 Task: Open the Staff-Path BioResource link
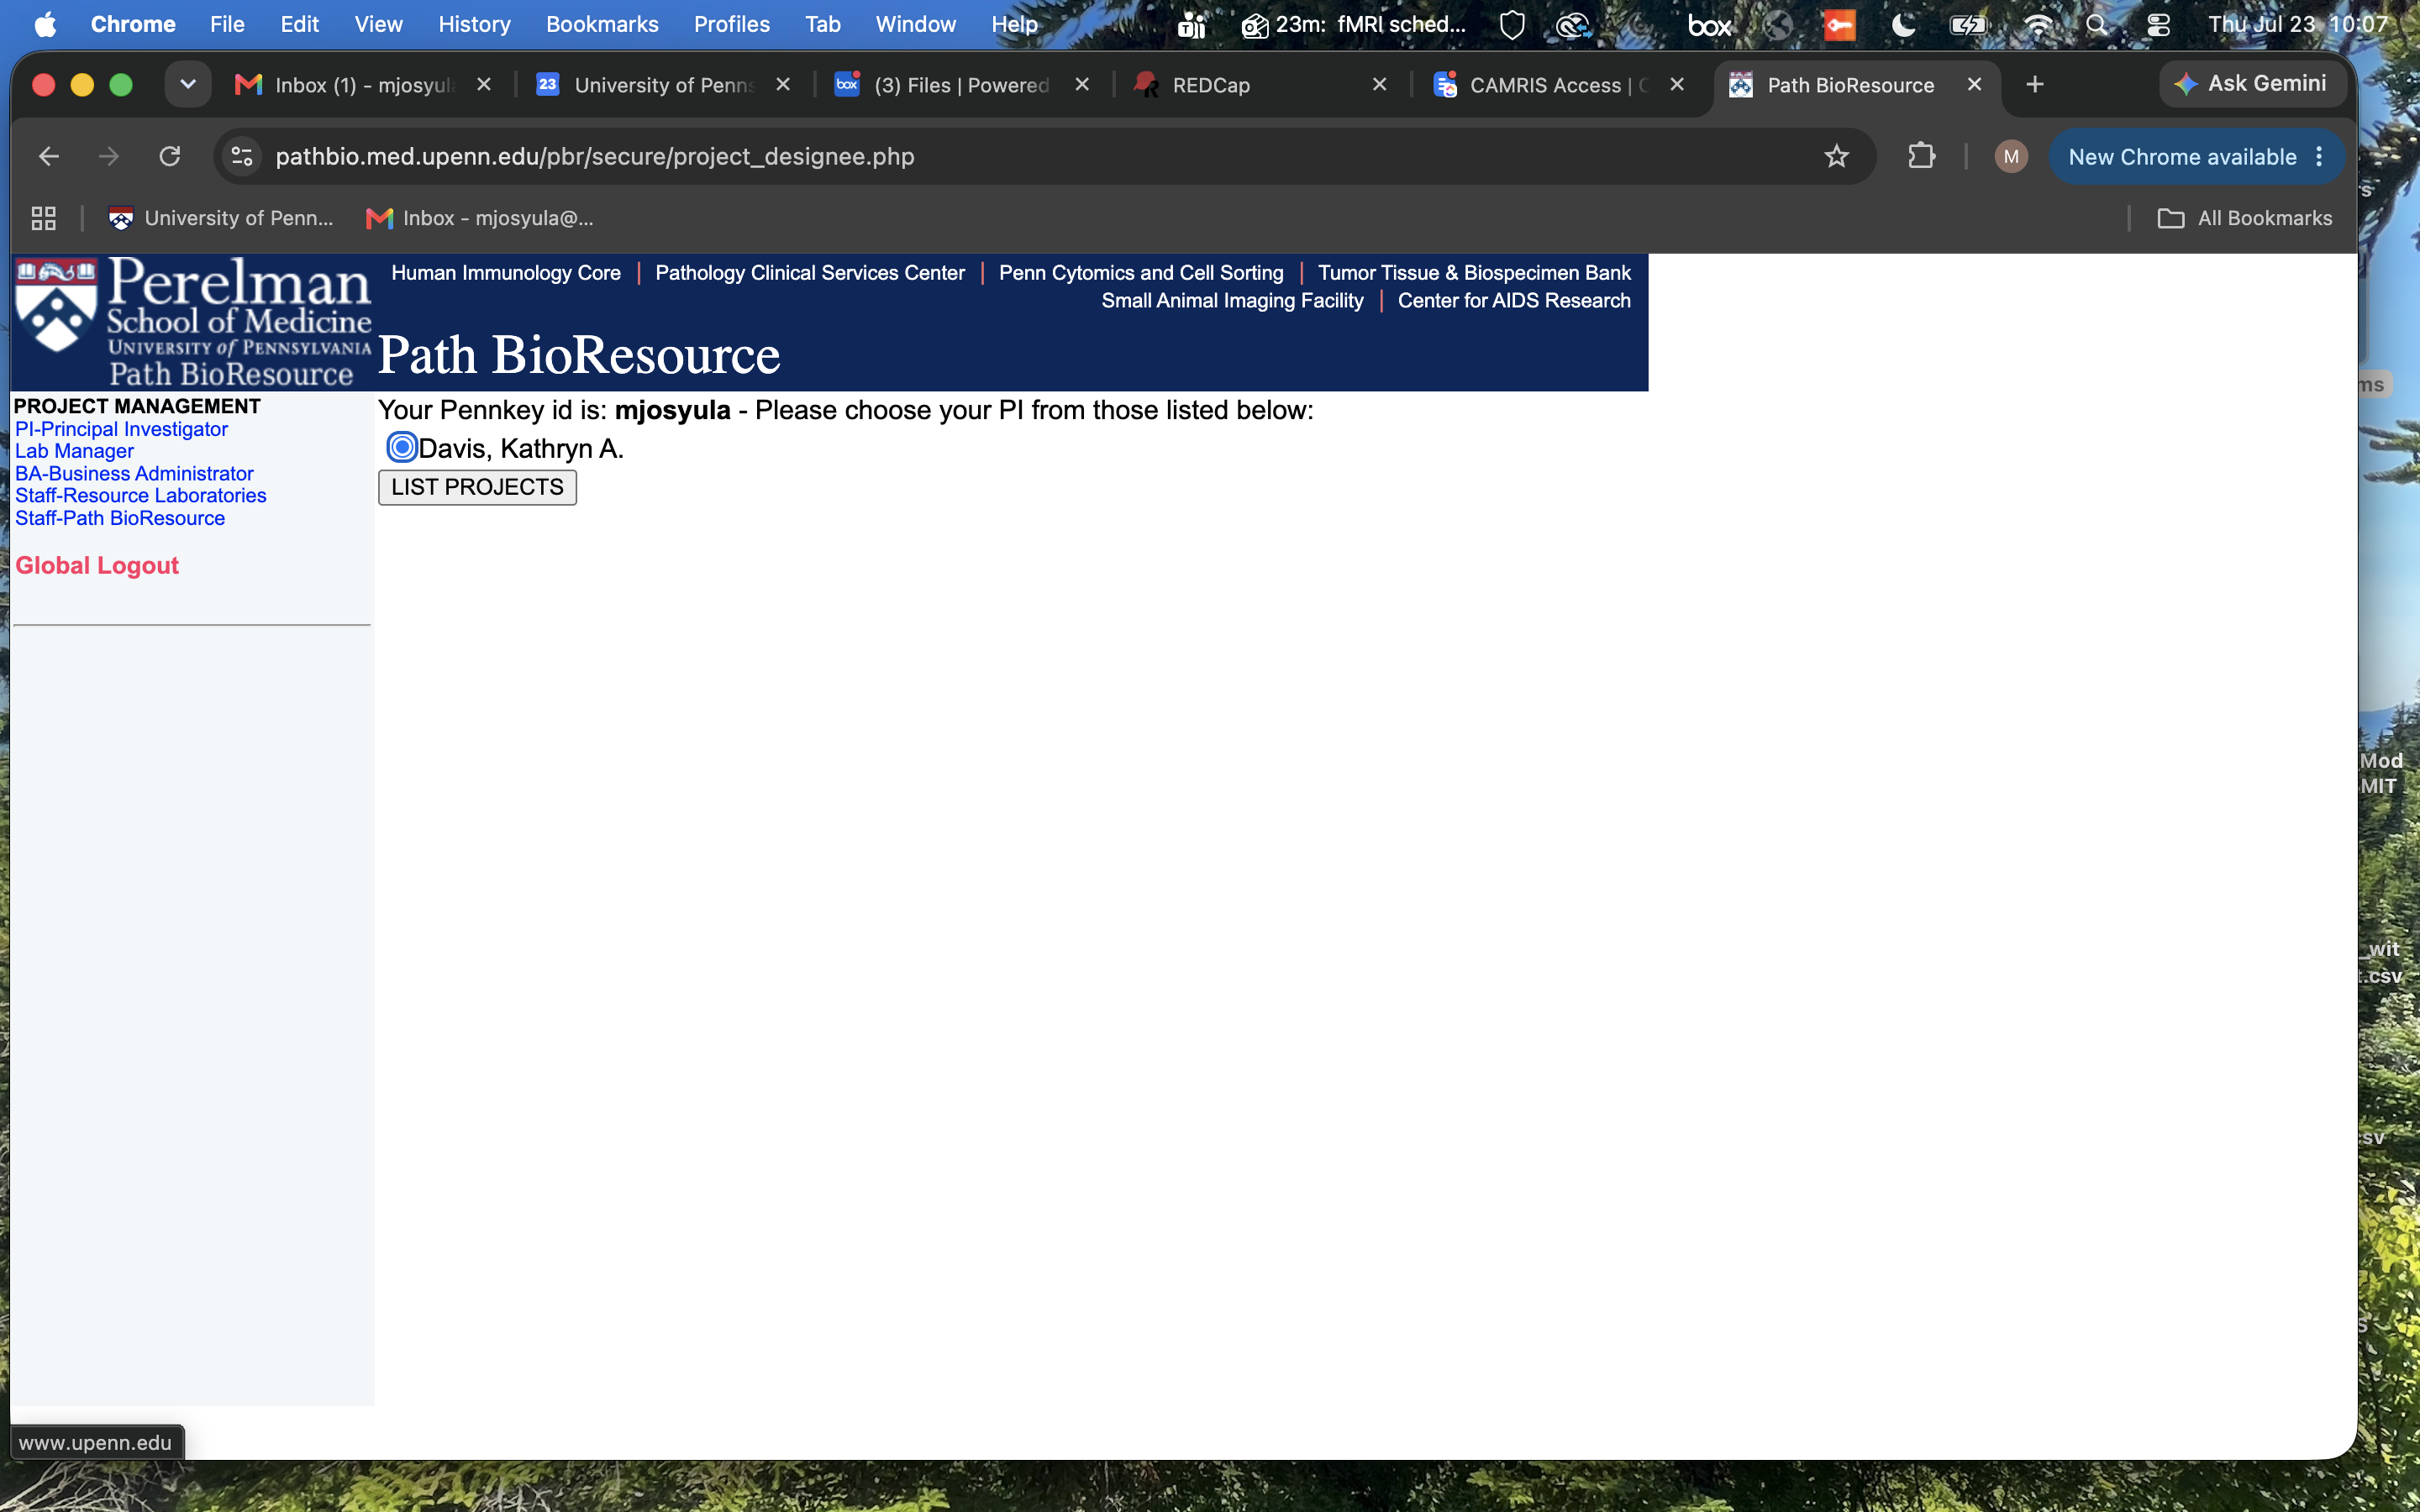point(120,518)
